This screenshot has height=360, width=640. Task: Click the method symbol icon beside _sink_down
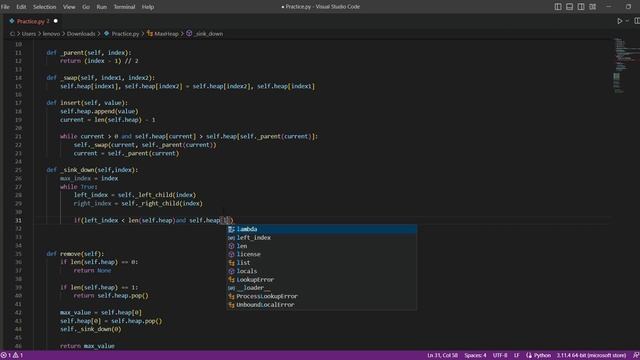(189, 33)
